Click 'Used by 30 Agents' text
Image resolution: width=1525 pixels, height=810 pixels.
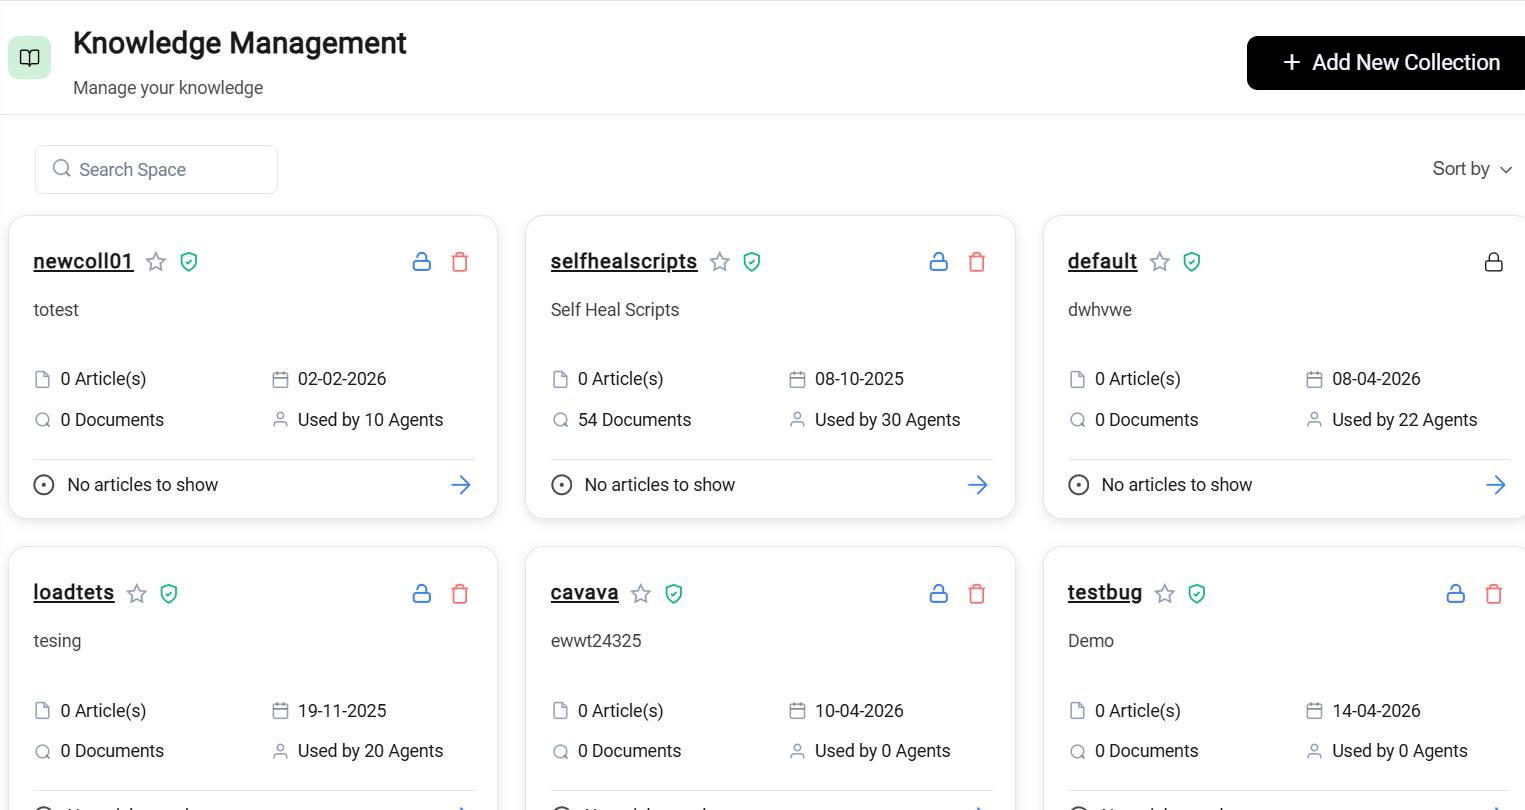click(888, 420)
